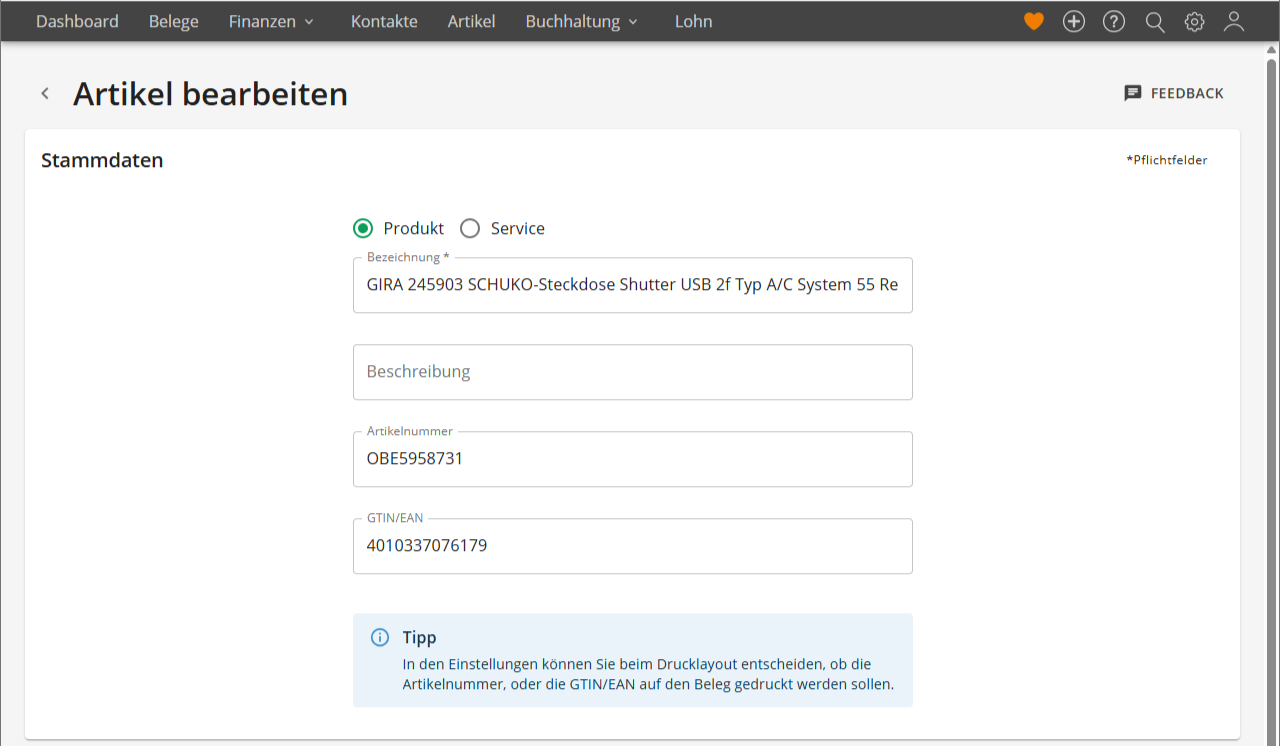Expand the Buchhaltung dropdown menu

click(x=581, y=21)
